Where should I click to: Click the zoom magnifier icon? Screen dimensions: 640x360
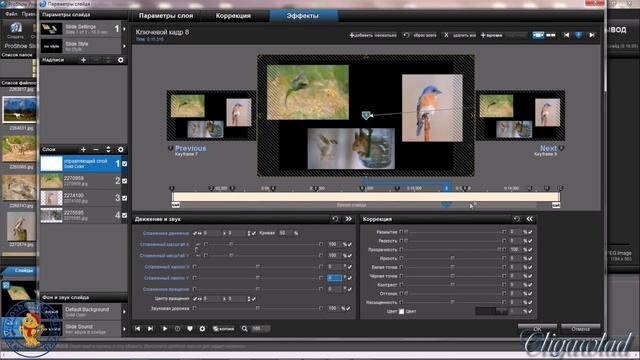244,329
